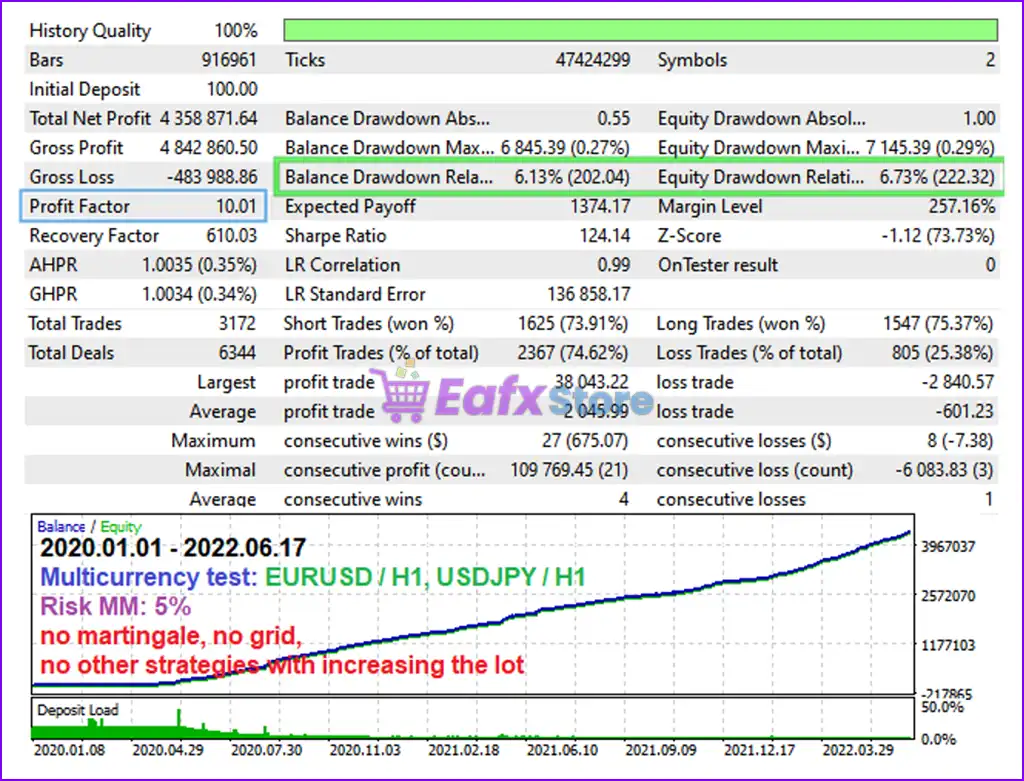Click GHPR value 1.0034 (0.34%)
Screen dimensions: 1024x781
click(199, 295)
